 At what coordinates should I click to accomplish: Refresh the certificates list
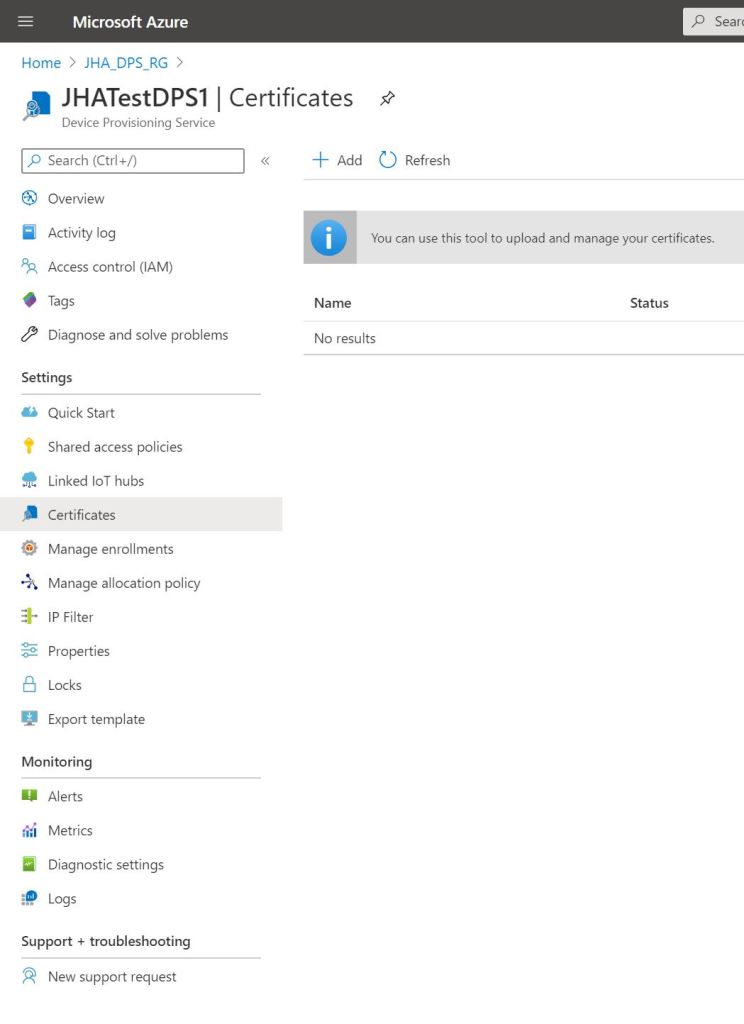click(x=415, y=160)
